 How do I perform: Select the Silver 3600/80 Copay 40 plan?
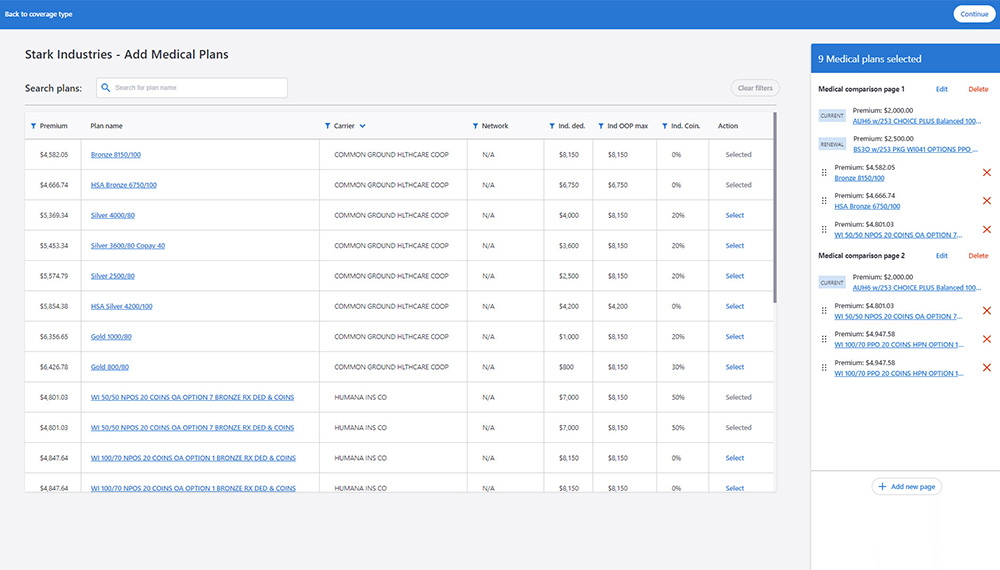pos(735,245)
